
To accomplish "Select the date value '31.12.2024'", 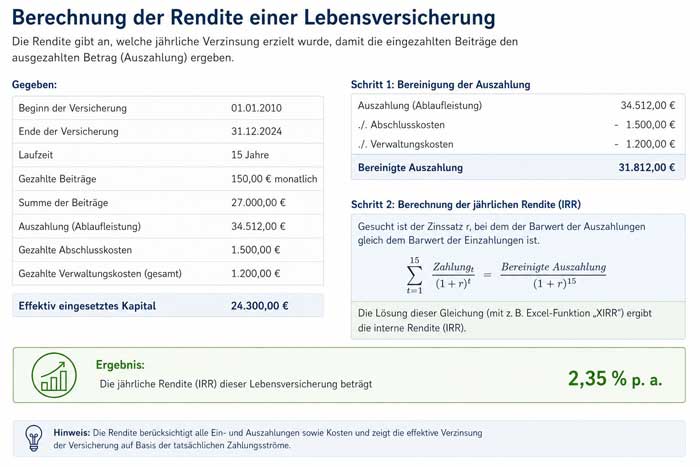I will (256, 131).
